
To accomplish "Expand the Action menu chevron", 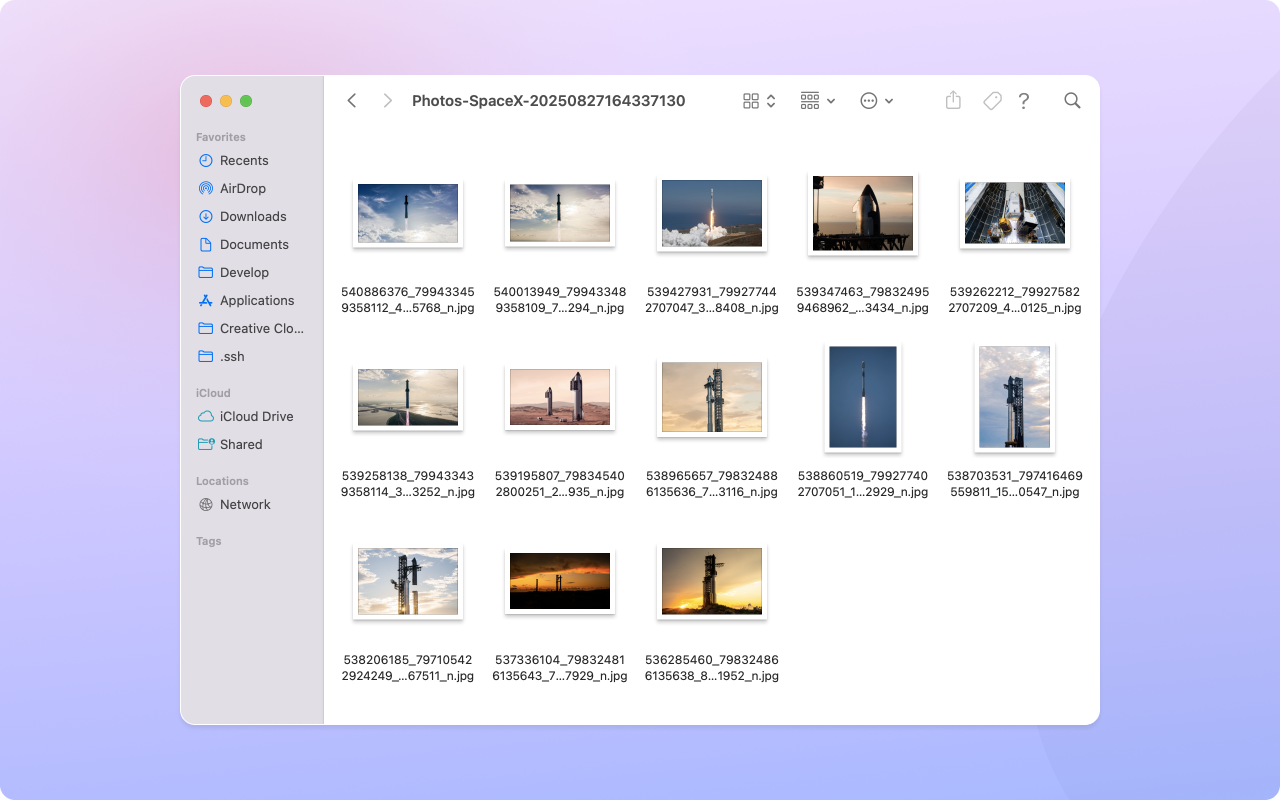I will 889,101.
